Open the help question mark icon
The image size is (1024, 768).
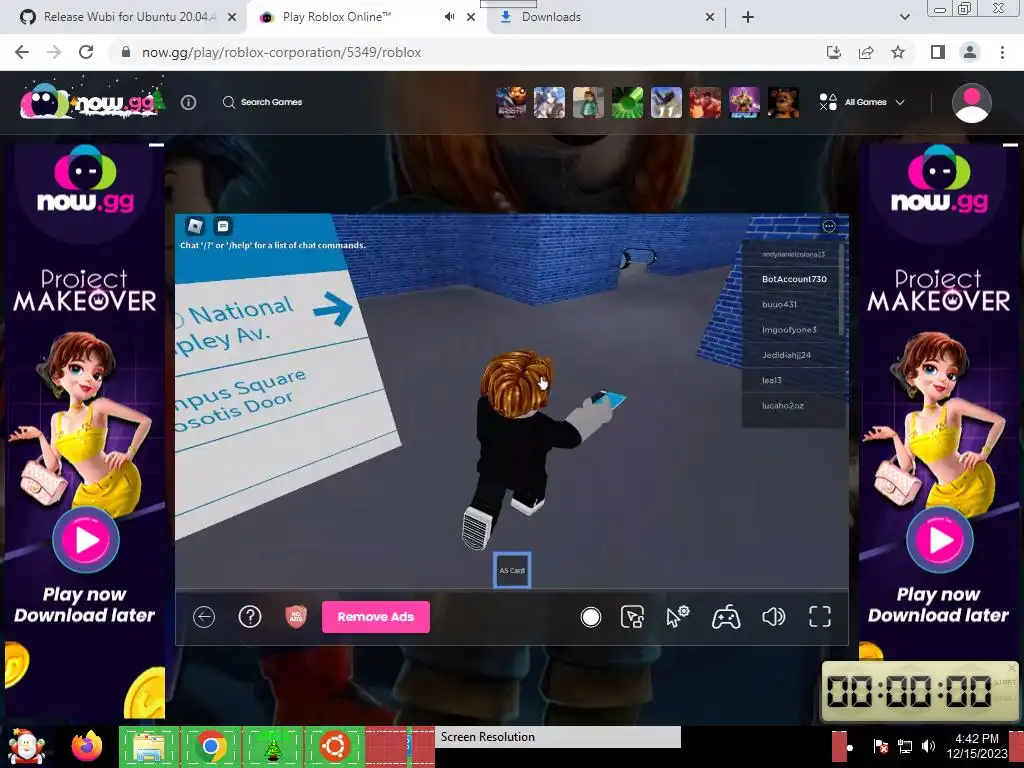click(x=249, y=616)
